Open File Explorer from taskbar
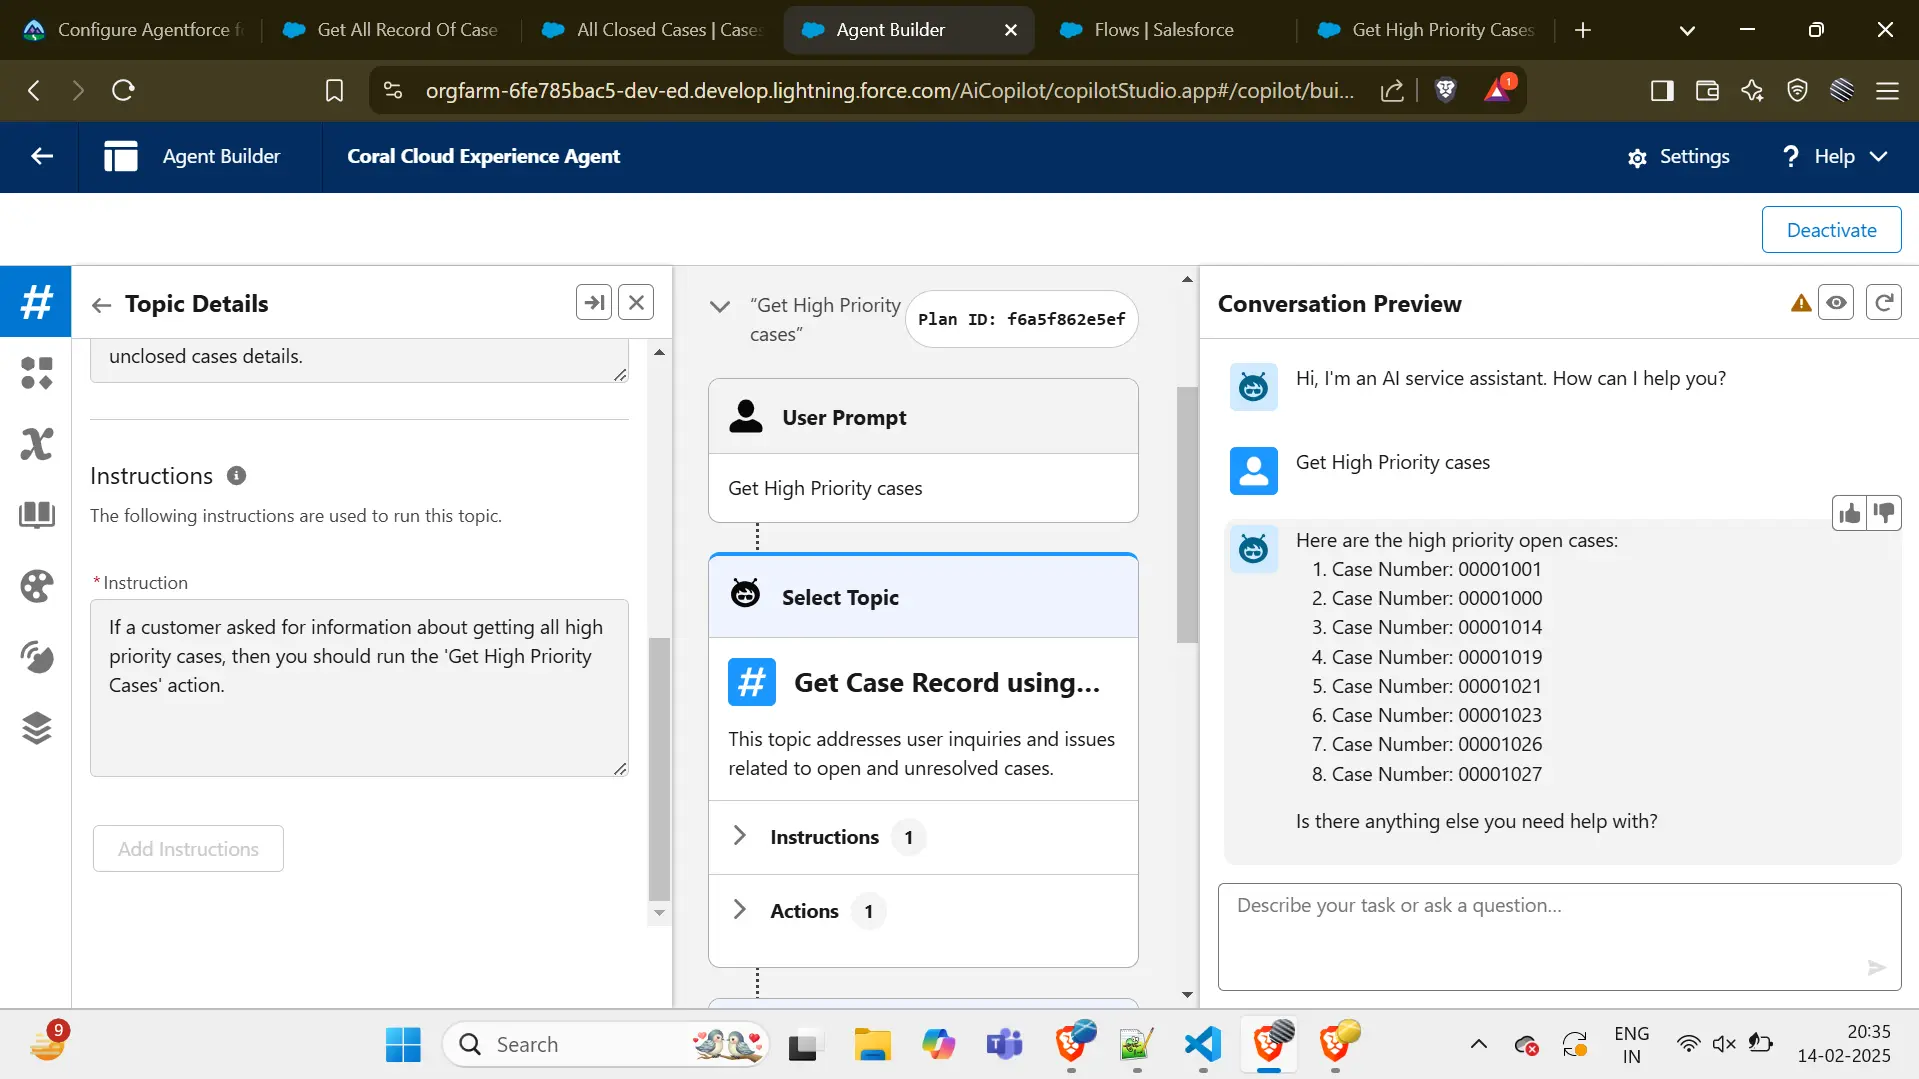This screenshot has width=1919, height=1079. pyautogui.click(x=872, y=1044)
